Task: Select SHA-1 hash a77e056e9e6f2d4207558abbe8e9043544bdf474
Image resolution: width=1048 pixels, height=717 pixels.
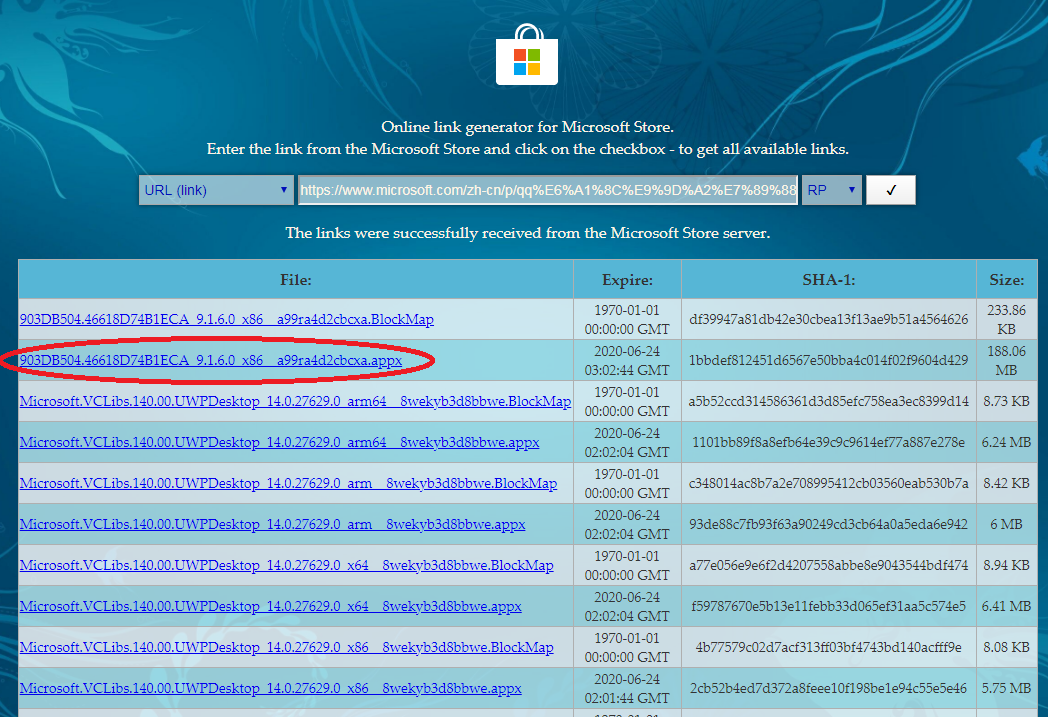Action: pos(829,565)
